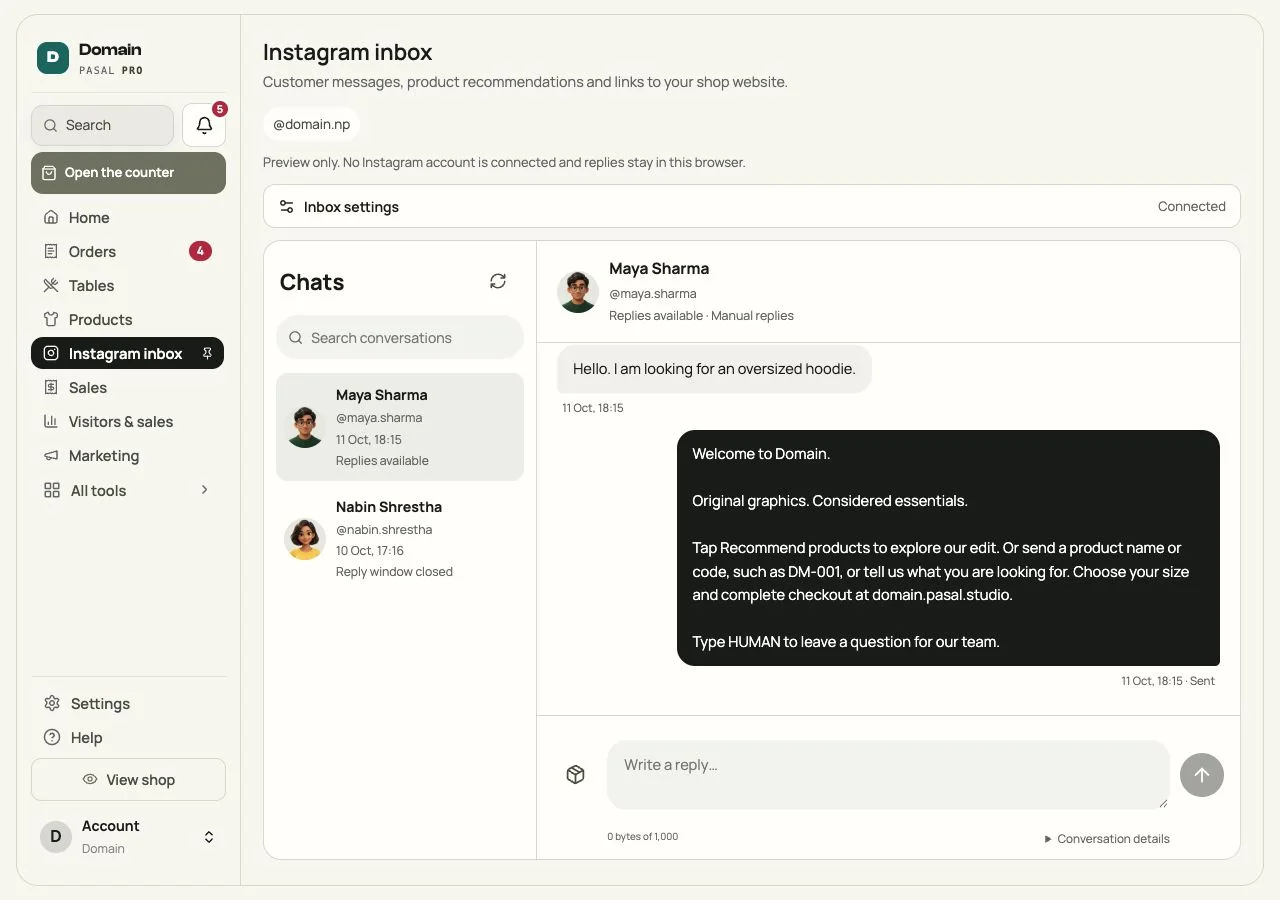Open Tables in sidebar
Viewport: 1280px width, 900px height.
click(x=128, y=285)
